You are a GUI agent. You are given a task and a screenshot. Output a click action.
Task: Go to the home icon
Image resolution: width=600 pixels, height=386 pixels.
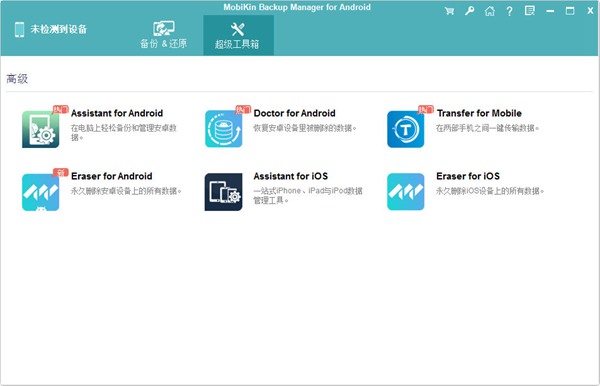(x=490, y=11)
